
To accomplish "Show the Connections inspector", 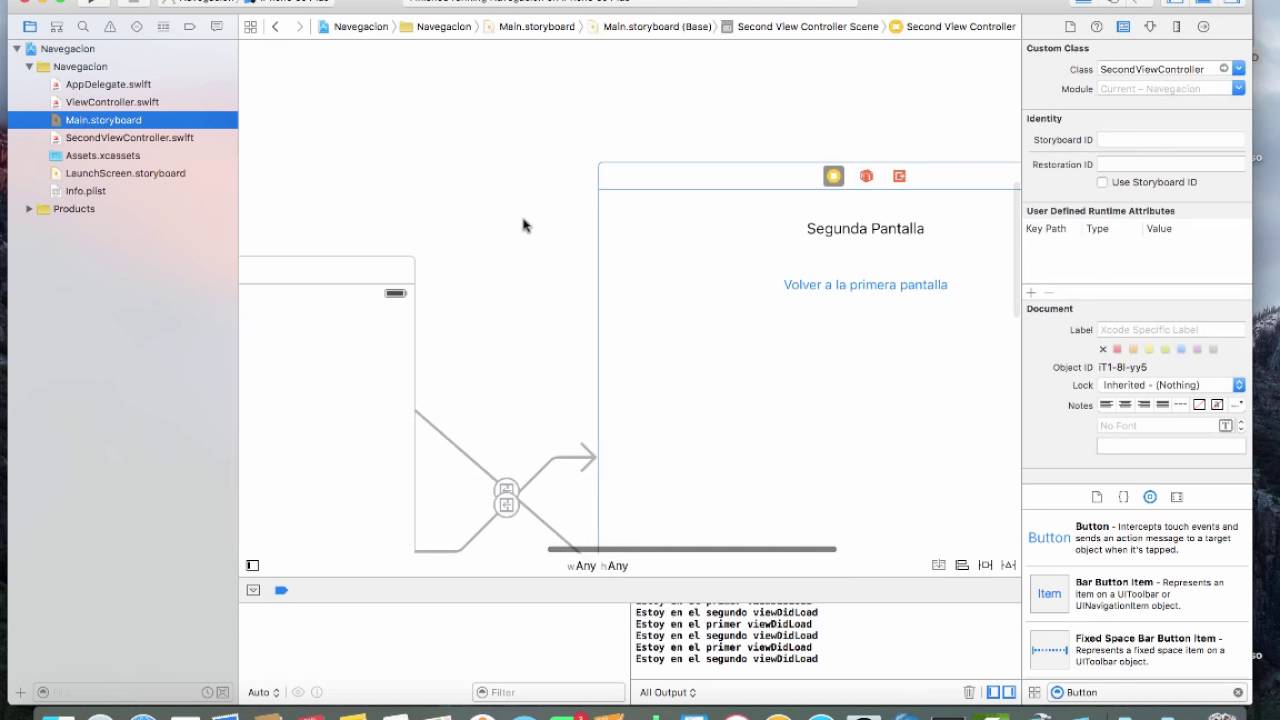I will pos(1203,27).
